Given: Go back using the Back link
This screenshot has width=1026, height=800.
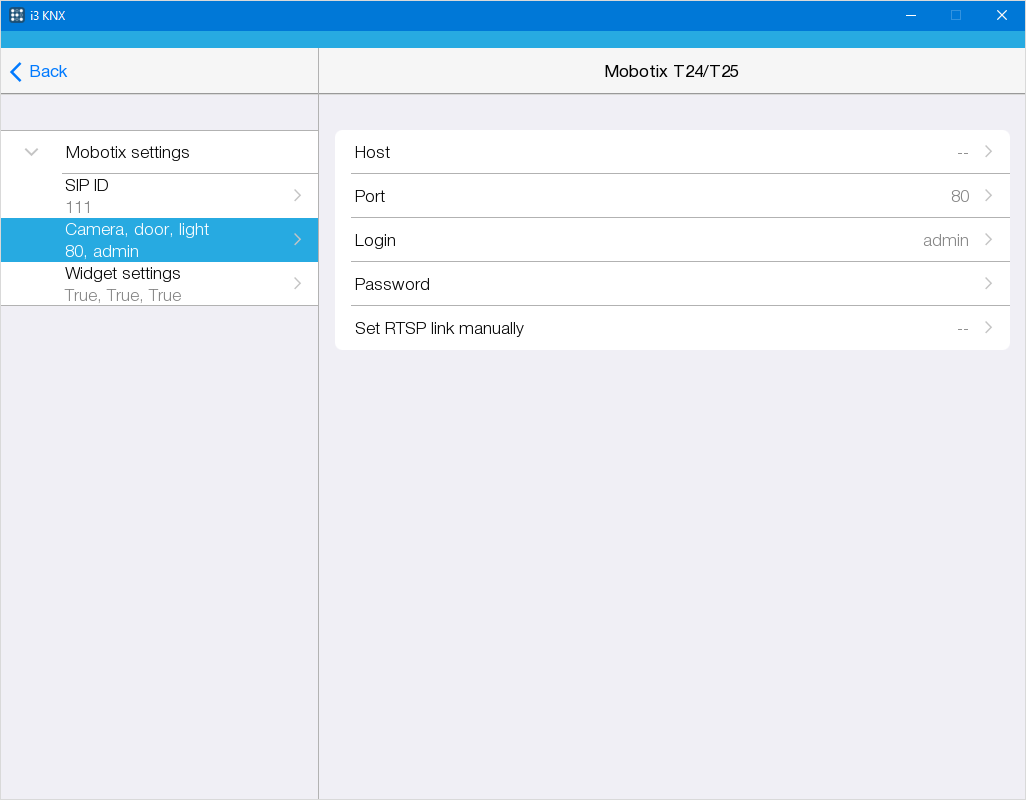Looking at the screenshot, I should (x=48, y=72).
